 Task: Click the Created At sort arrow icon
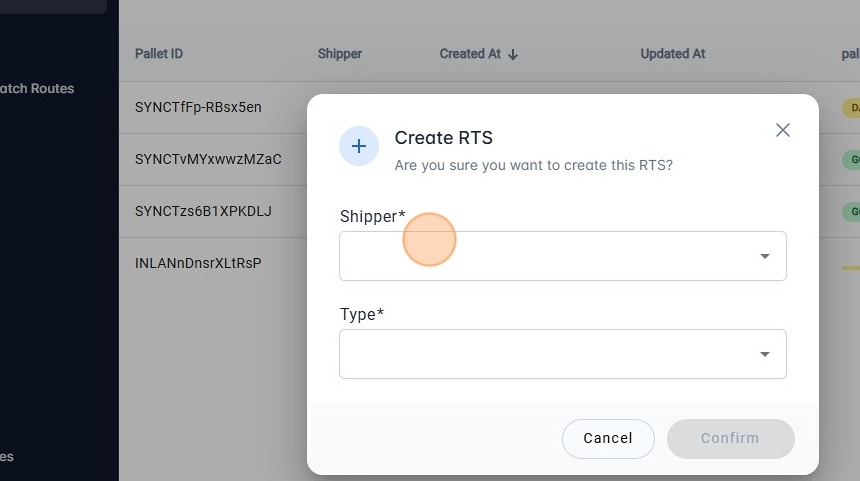pyautogui.click(x=513, y=54)
